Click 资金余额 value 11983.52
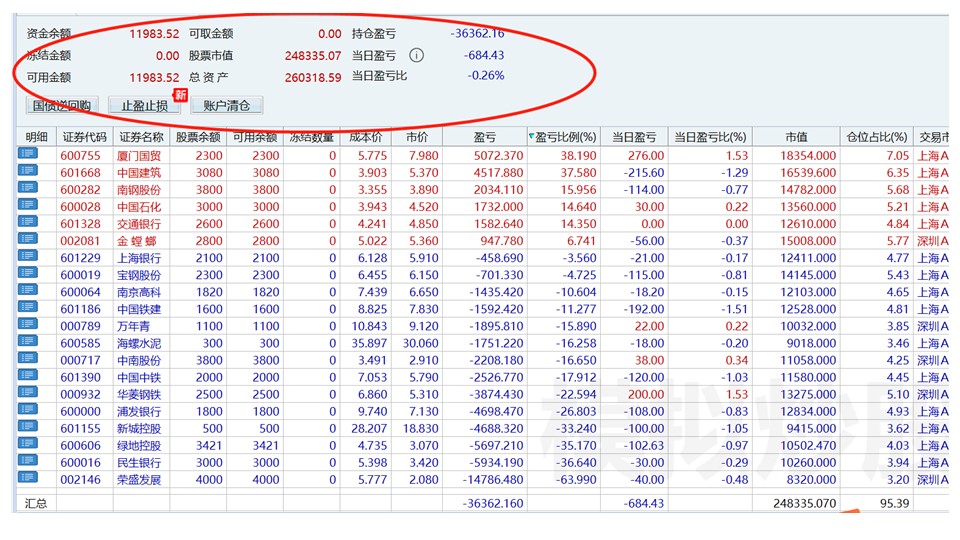 click(154, 34)
